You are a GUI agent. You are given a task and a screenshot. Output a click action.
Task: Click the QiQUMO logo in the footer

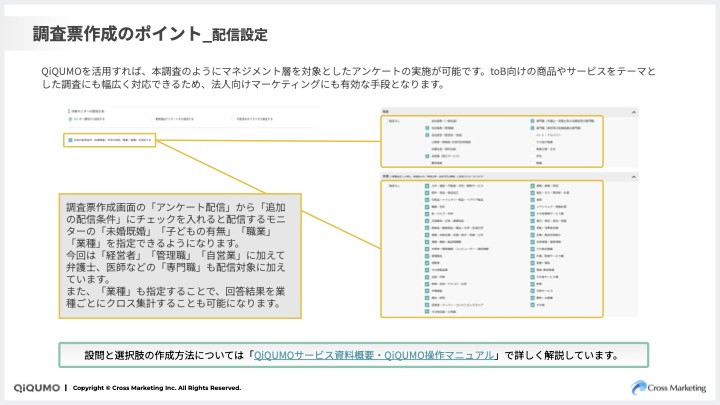(x=37, y=388)
